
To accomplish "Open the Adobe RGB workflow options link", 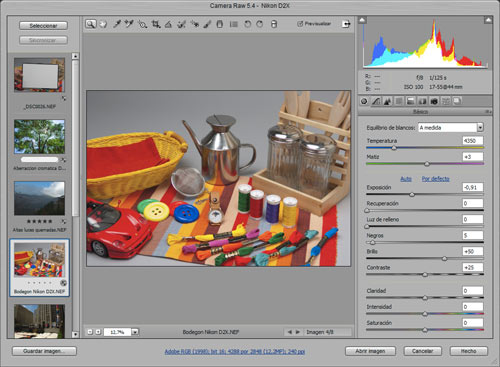I will (235, 351).
